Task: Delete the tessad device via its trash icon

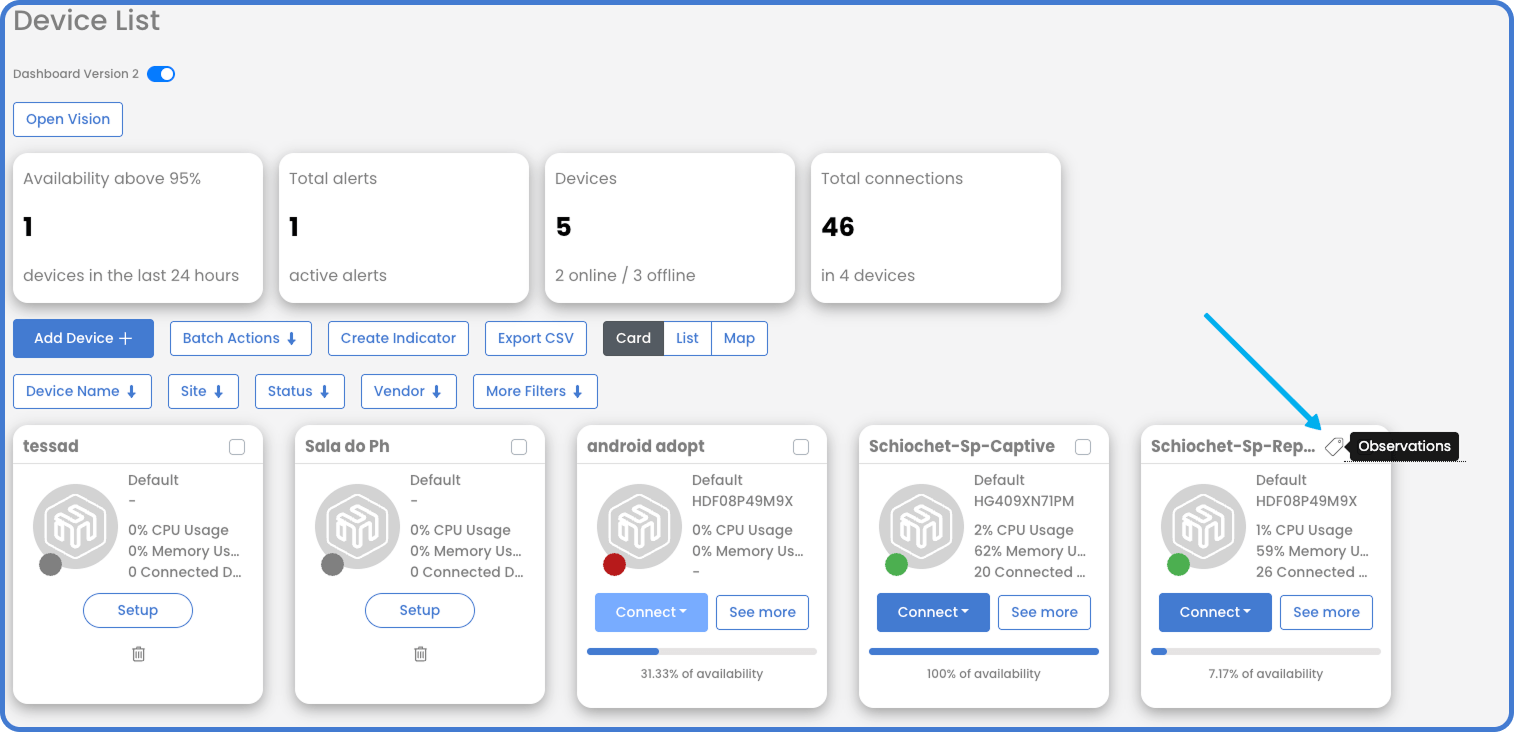Action: tap(137, 653)
